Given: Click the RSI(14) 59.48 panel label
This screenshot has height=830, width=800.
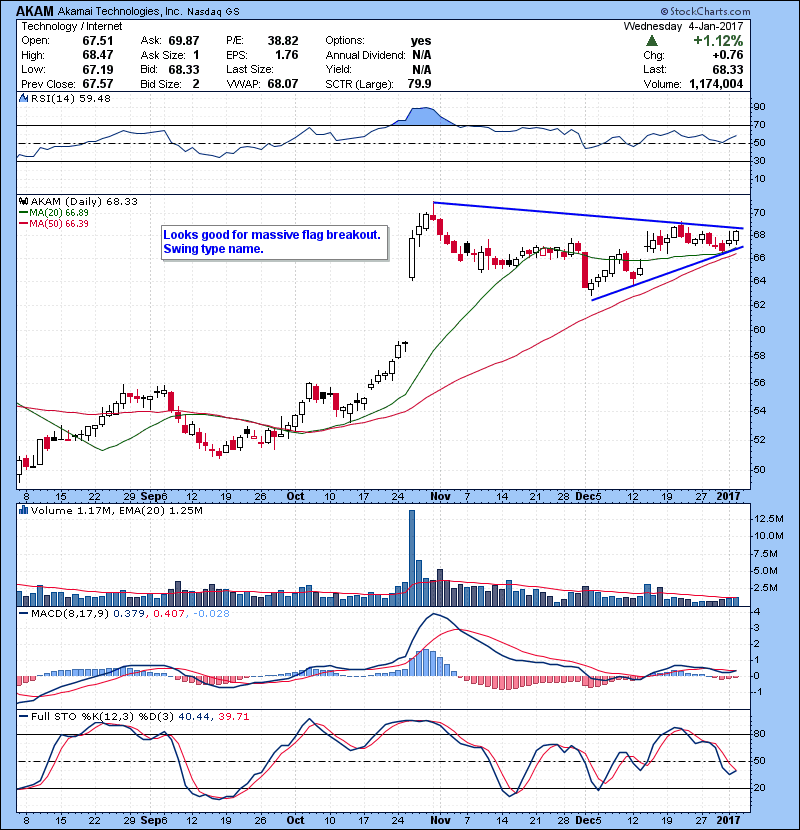Looking at the screenshot, I should [x=70, y=98].
